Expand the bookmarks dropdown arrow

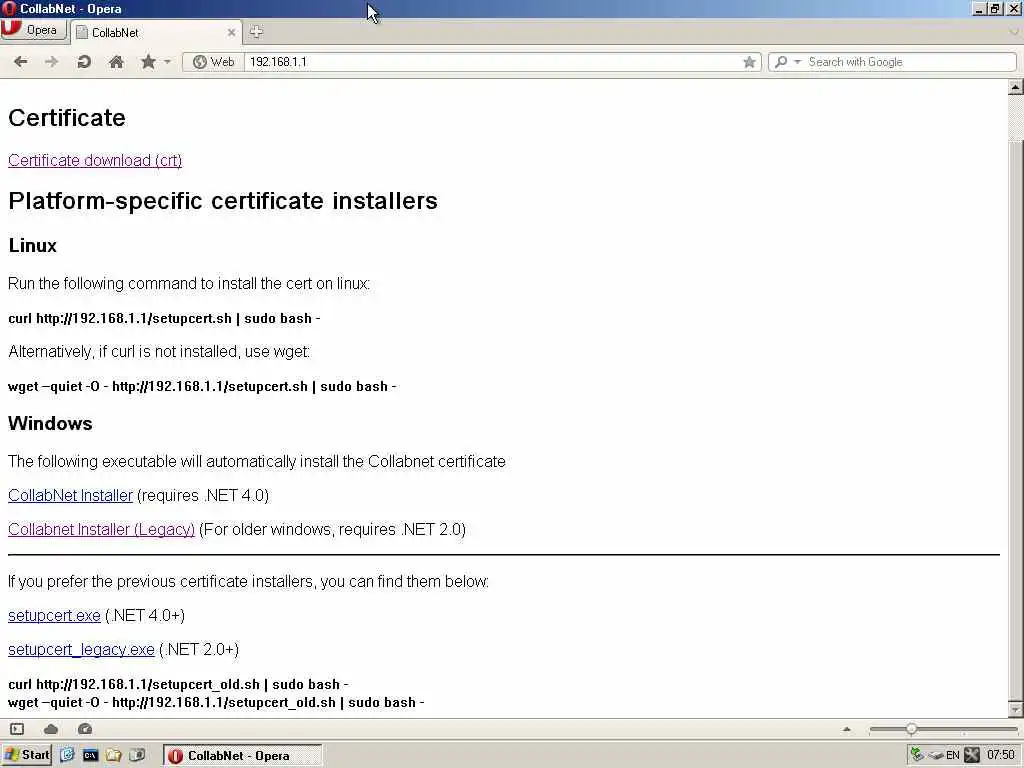[x=167, y=62]
